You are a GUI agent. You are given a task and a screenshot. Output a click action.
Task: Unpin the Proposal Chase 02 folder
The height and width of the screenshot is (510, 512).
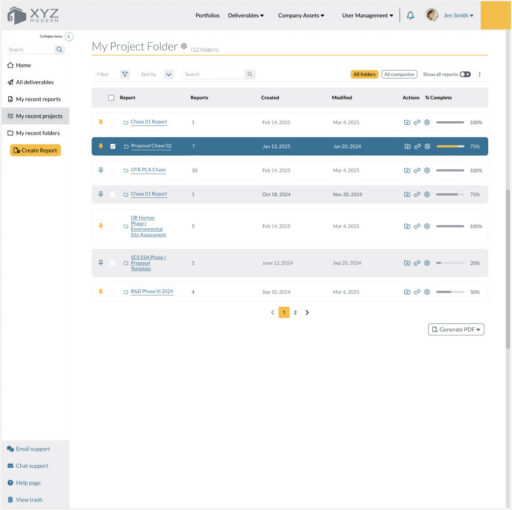coord(101,146)
